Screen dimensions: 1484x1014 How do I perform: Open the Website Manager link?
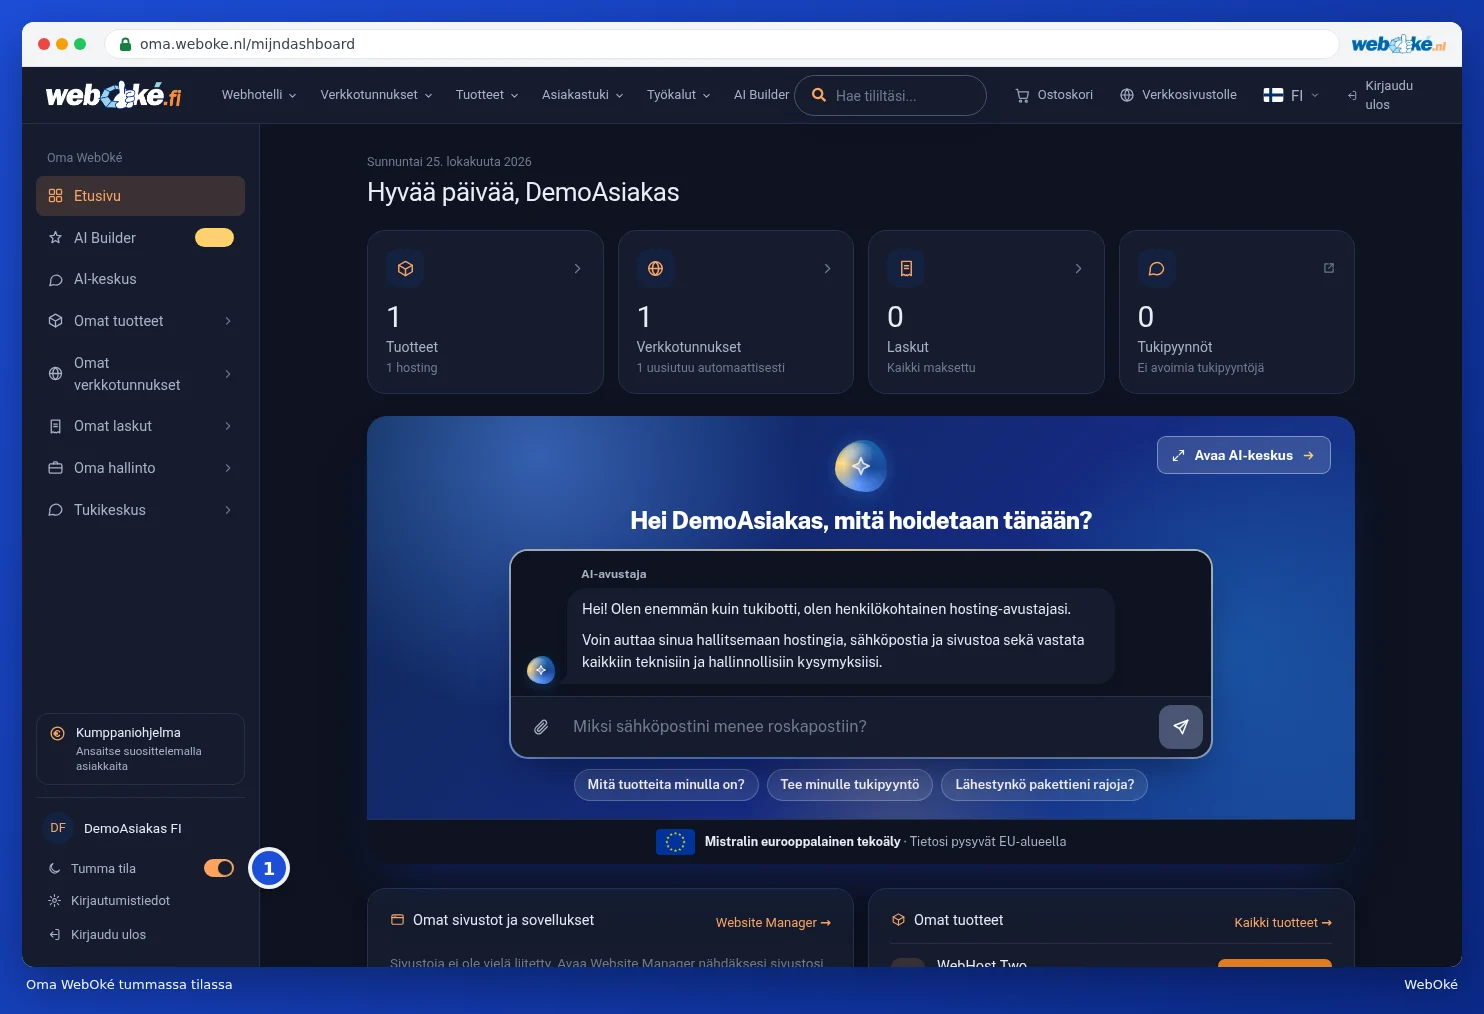click(773, 923)
